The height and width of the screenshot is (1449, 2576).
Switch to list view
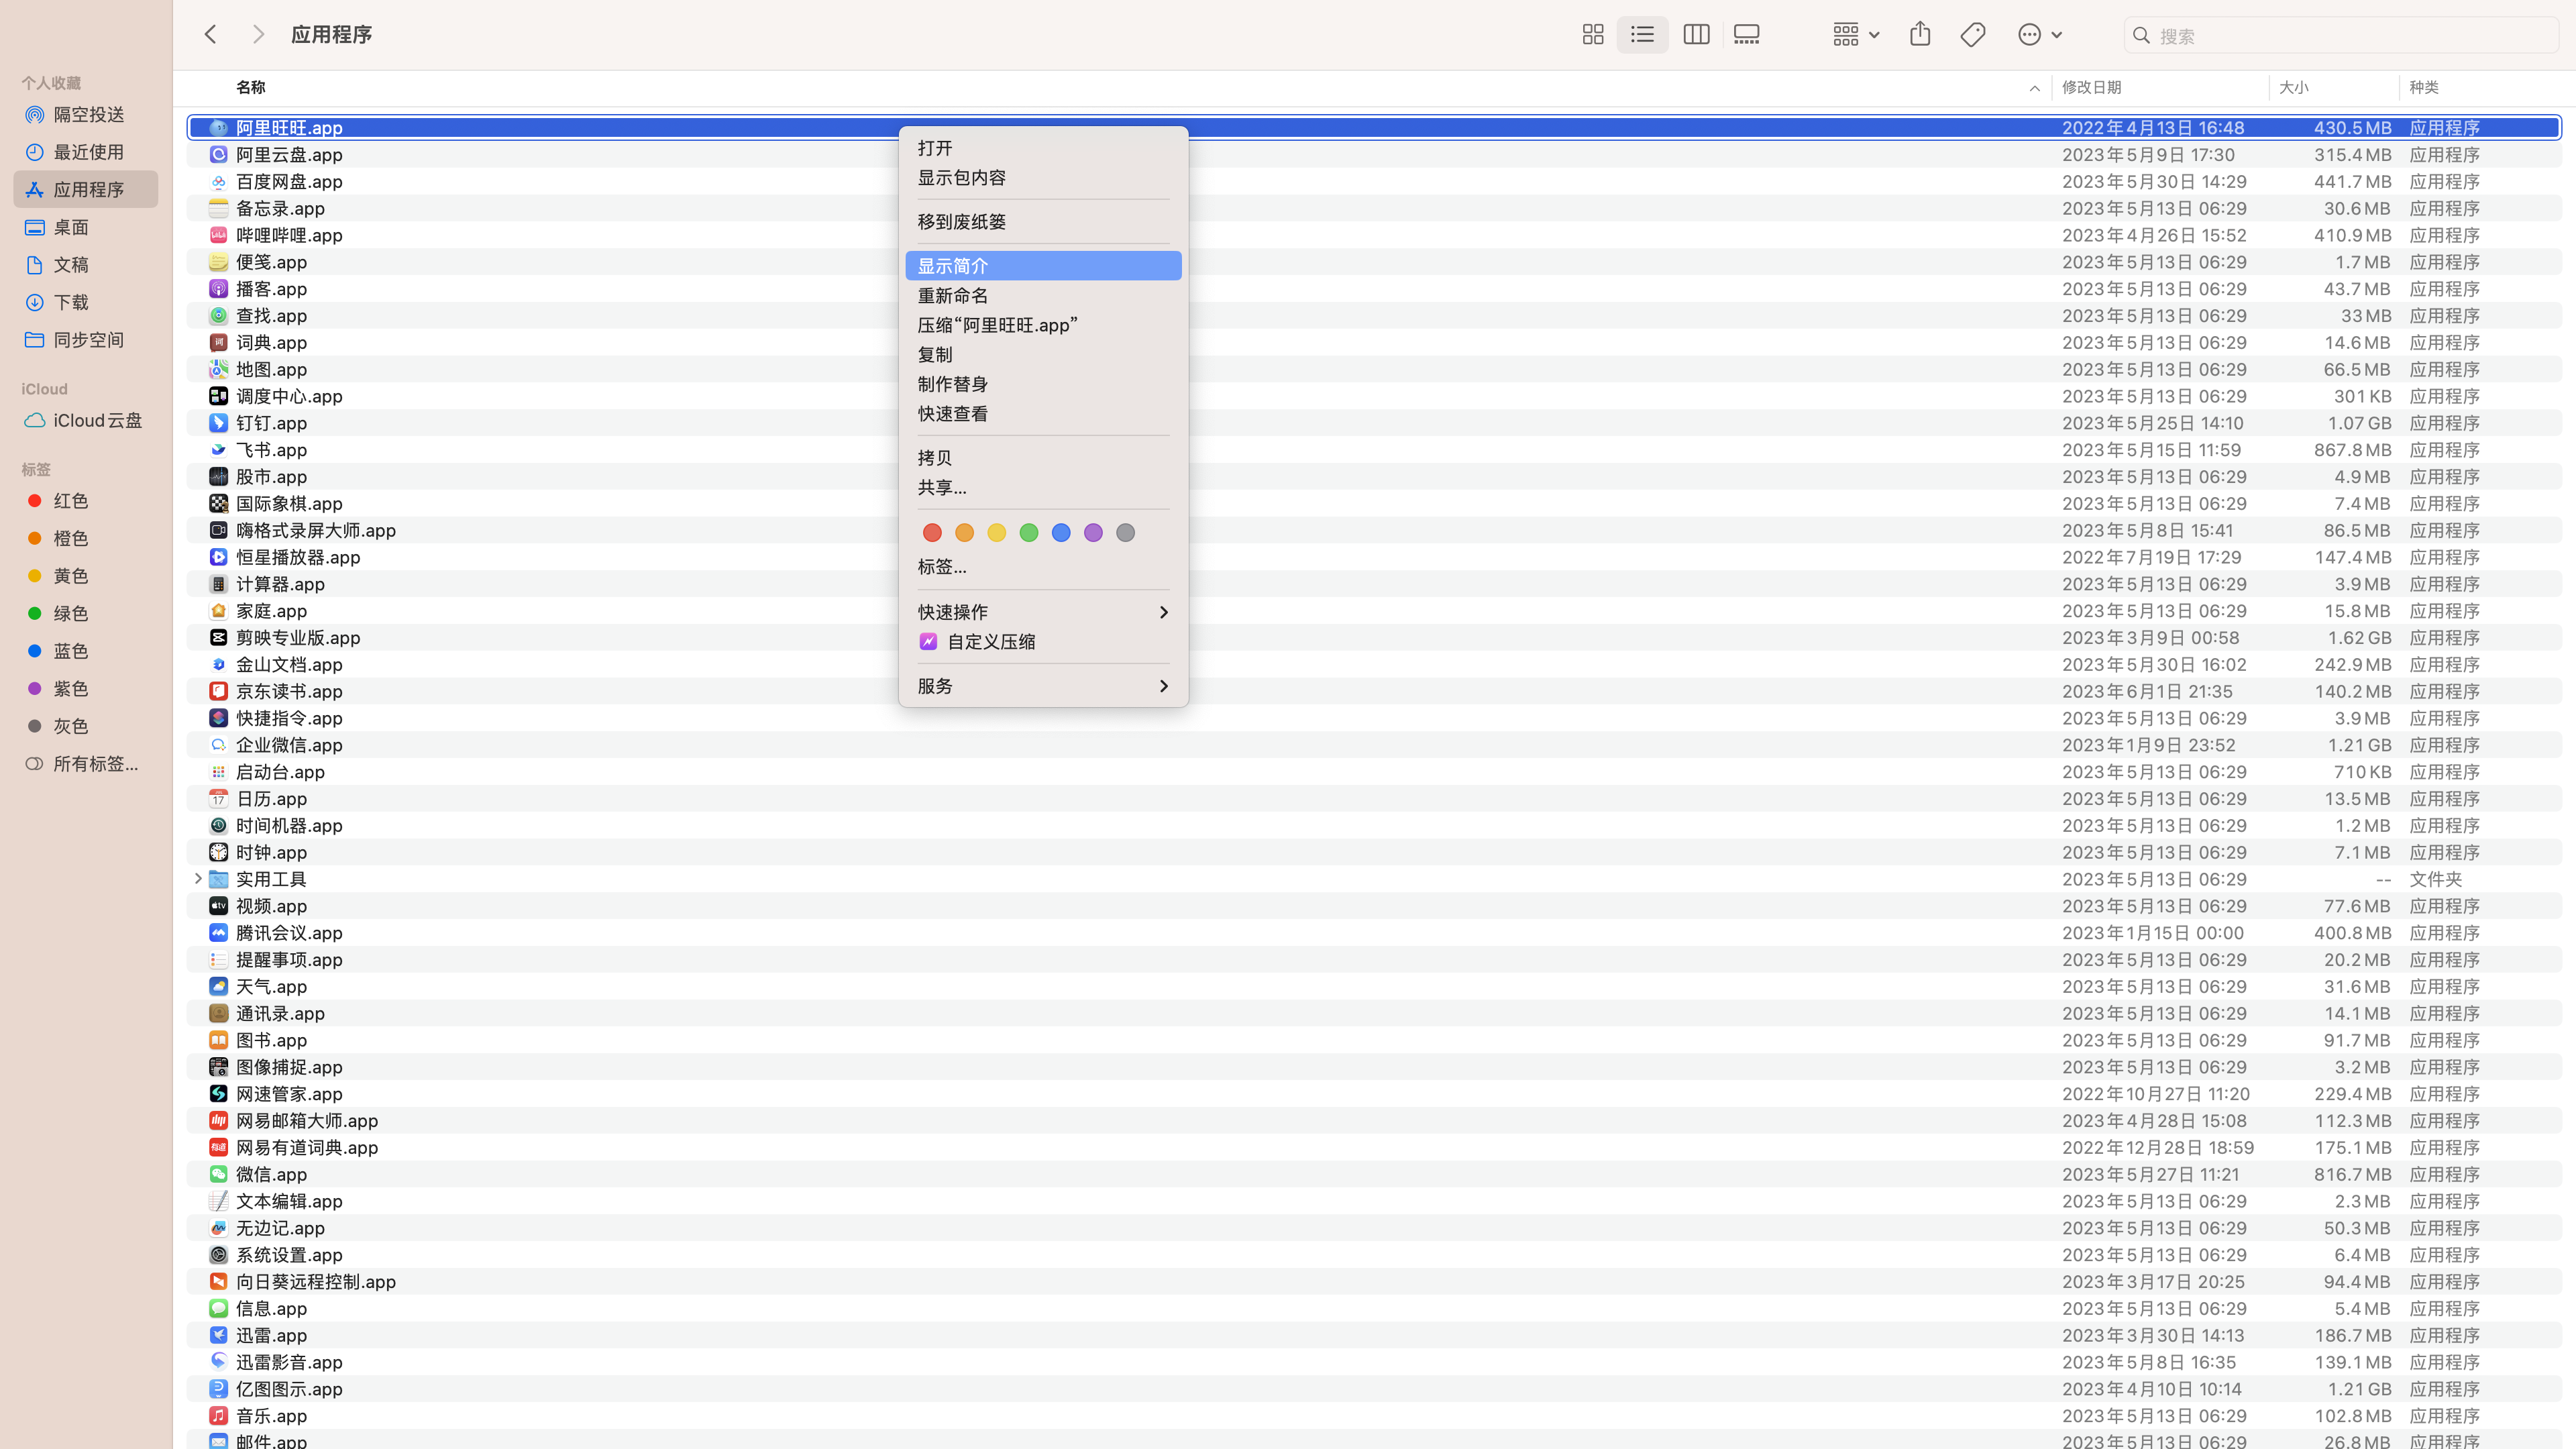1642,35
